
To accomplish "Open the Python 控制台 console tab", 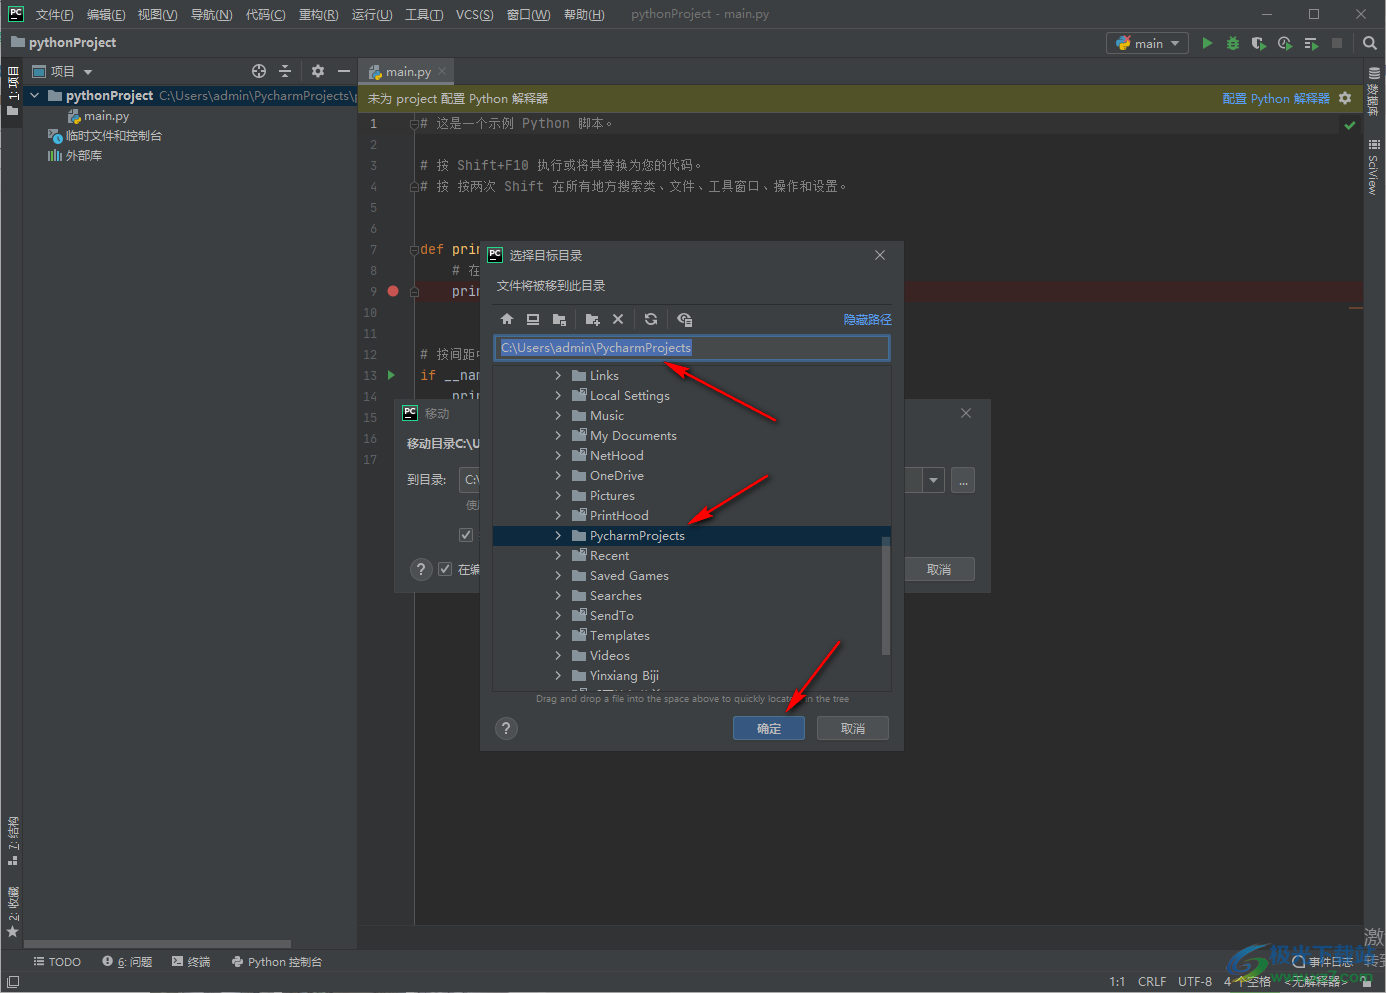I will click(x=277, y=962).
